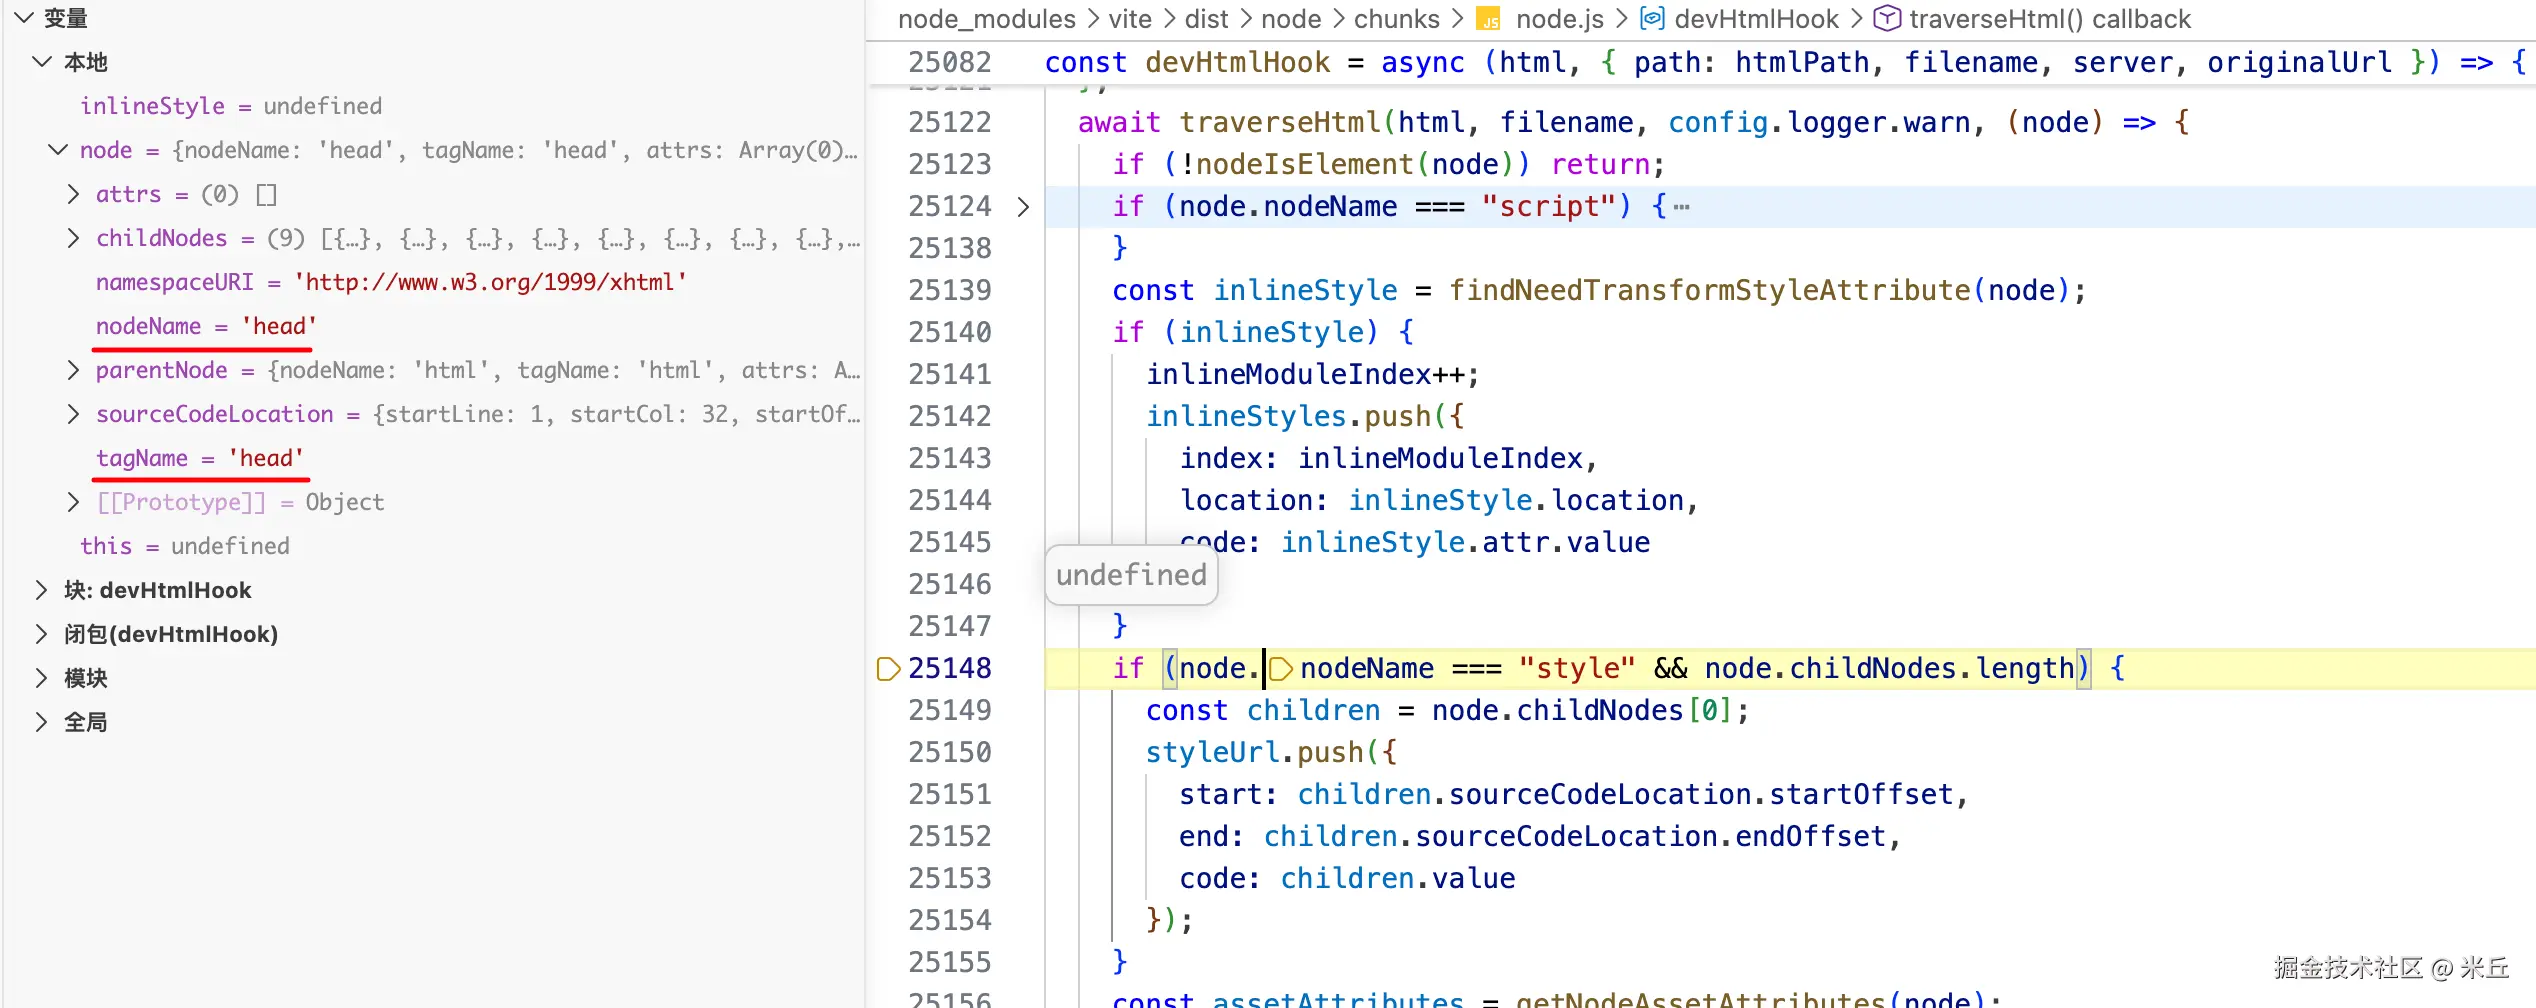Expand the [[Prototype]] entry
This screenshot has width=2536, height=1008.
(x=73, y=502)
